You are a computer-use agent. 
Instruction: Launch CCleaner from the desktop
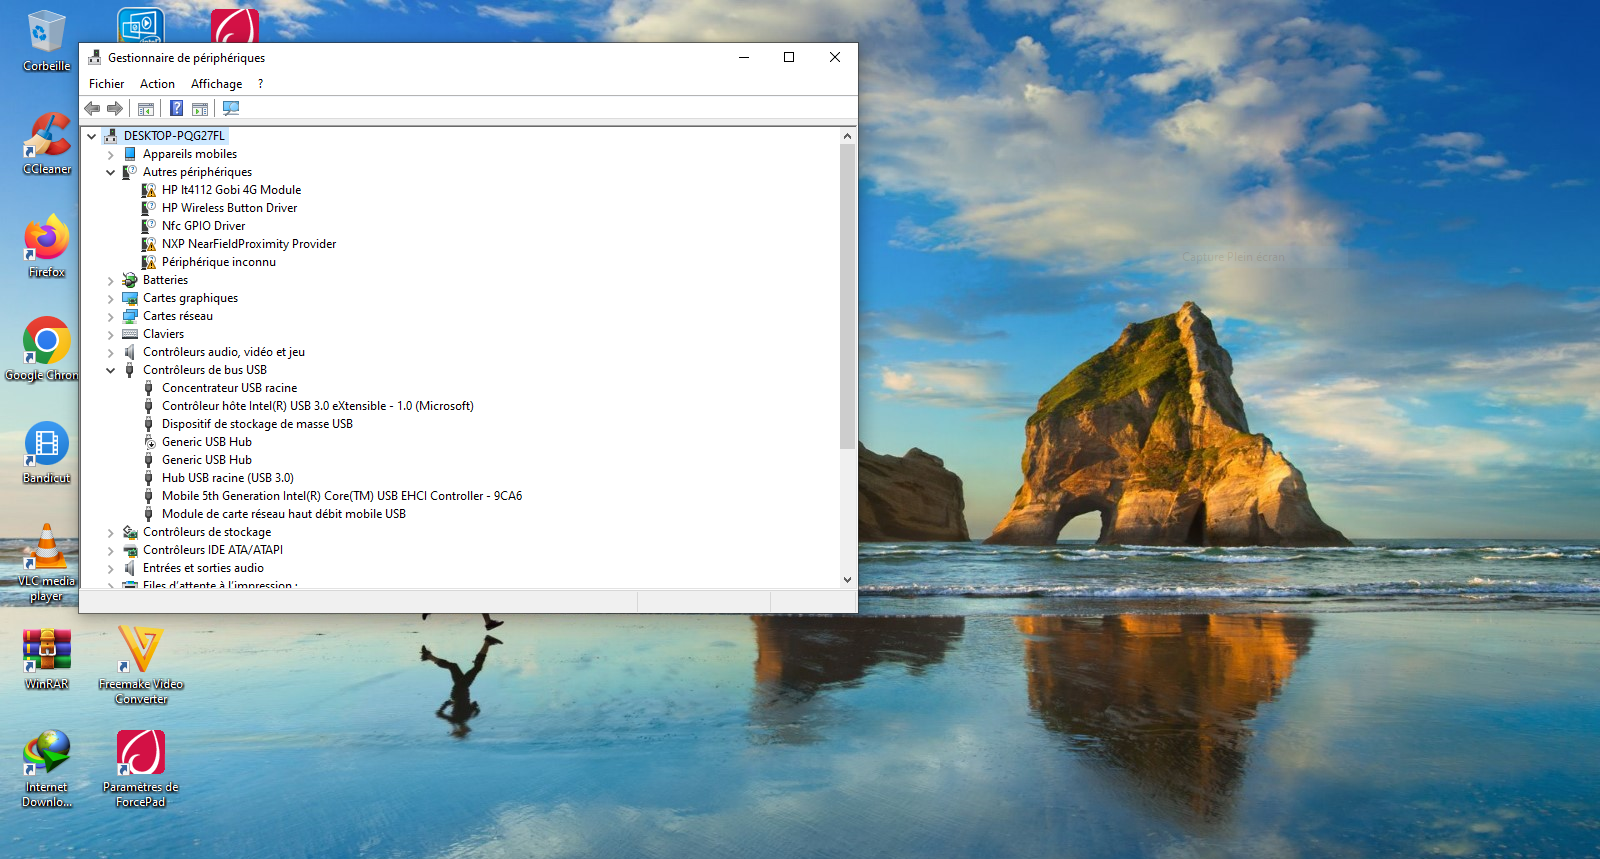point(47,143)
